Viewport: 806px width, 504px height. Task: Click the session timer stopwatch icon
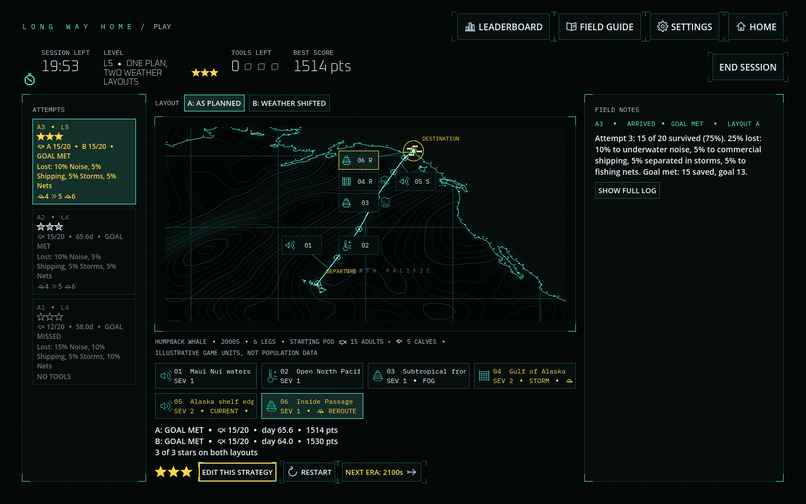coord(30,79)
